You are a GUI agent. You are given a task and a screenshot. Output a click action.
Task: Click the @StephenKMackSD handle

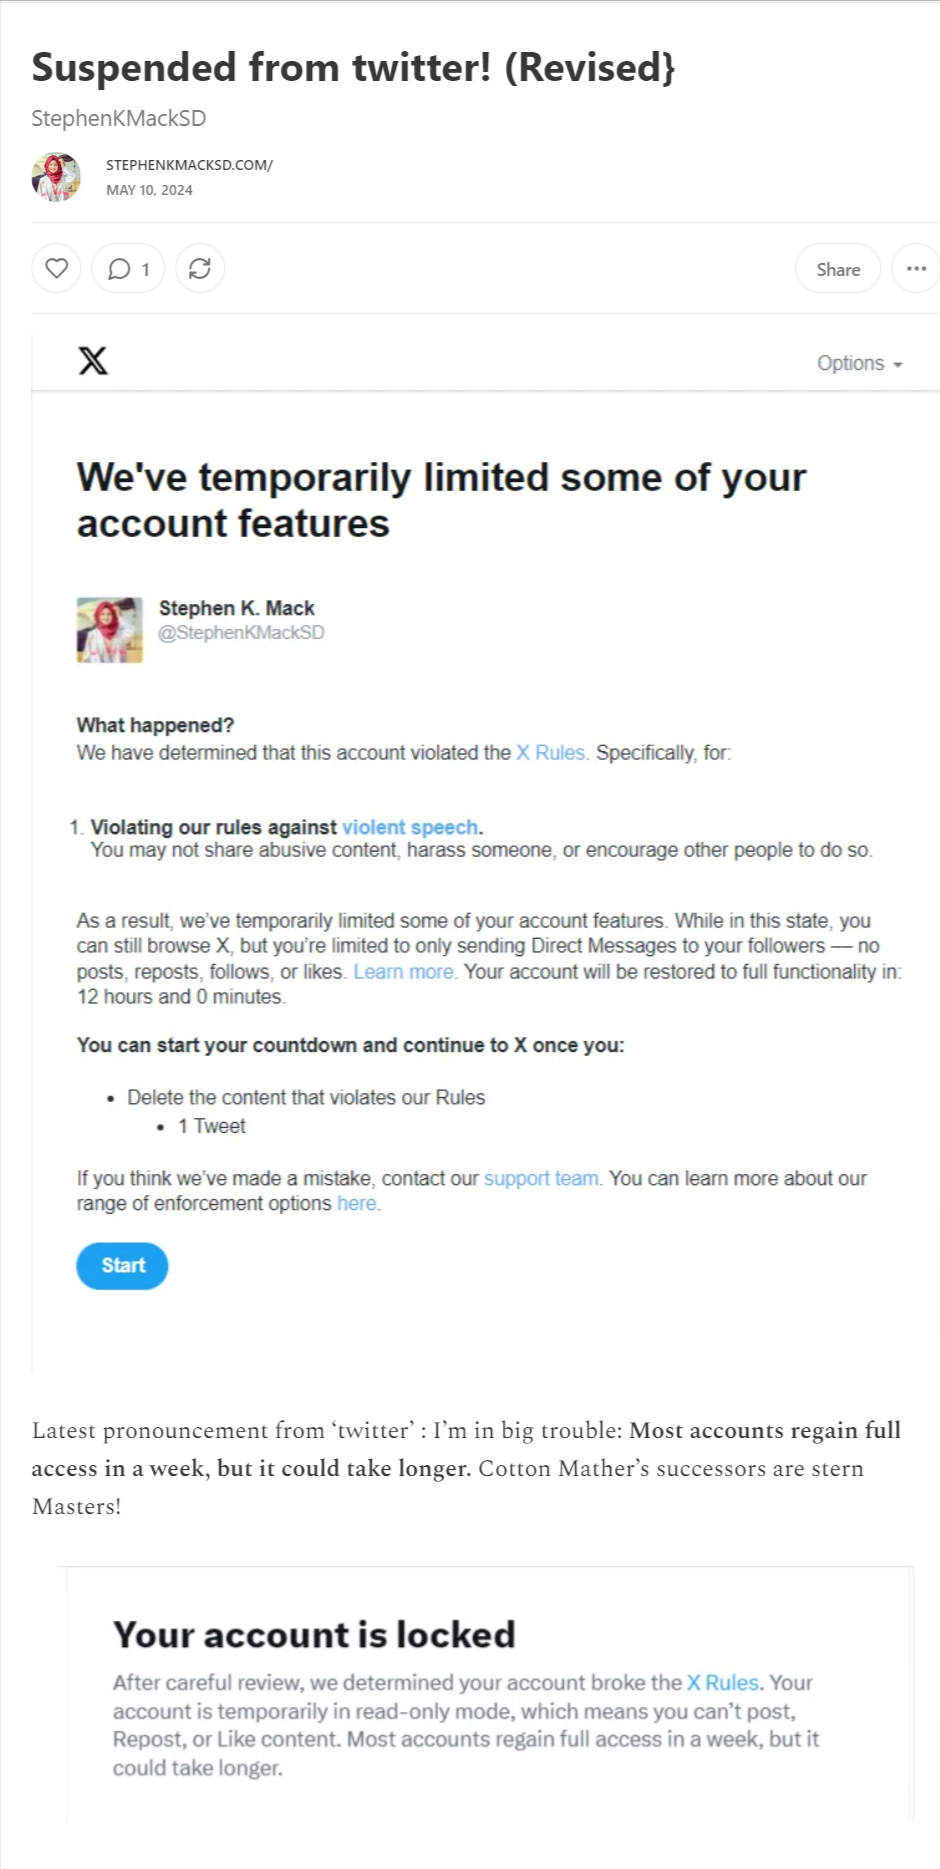(241, 632)
